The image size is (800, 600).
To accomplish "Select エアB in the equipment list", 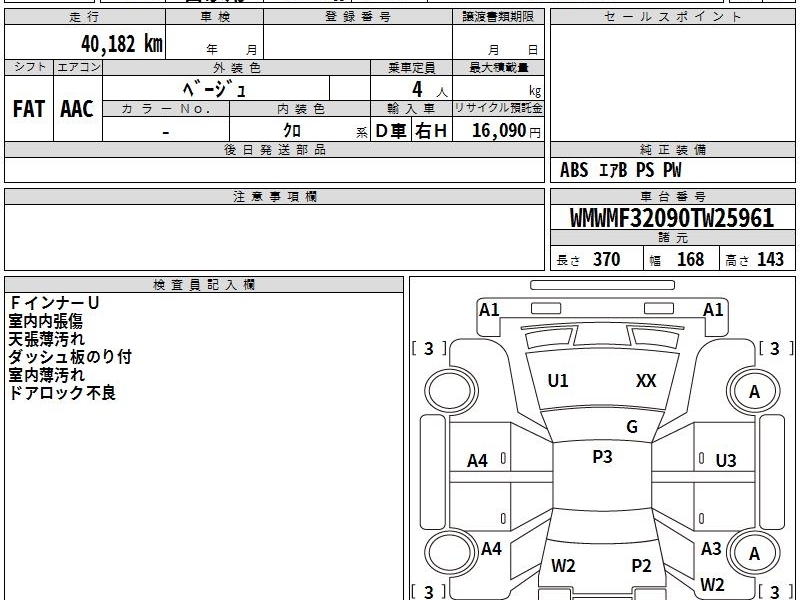I will 613,170.
